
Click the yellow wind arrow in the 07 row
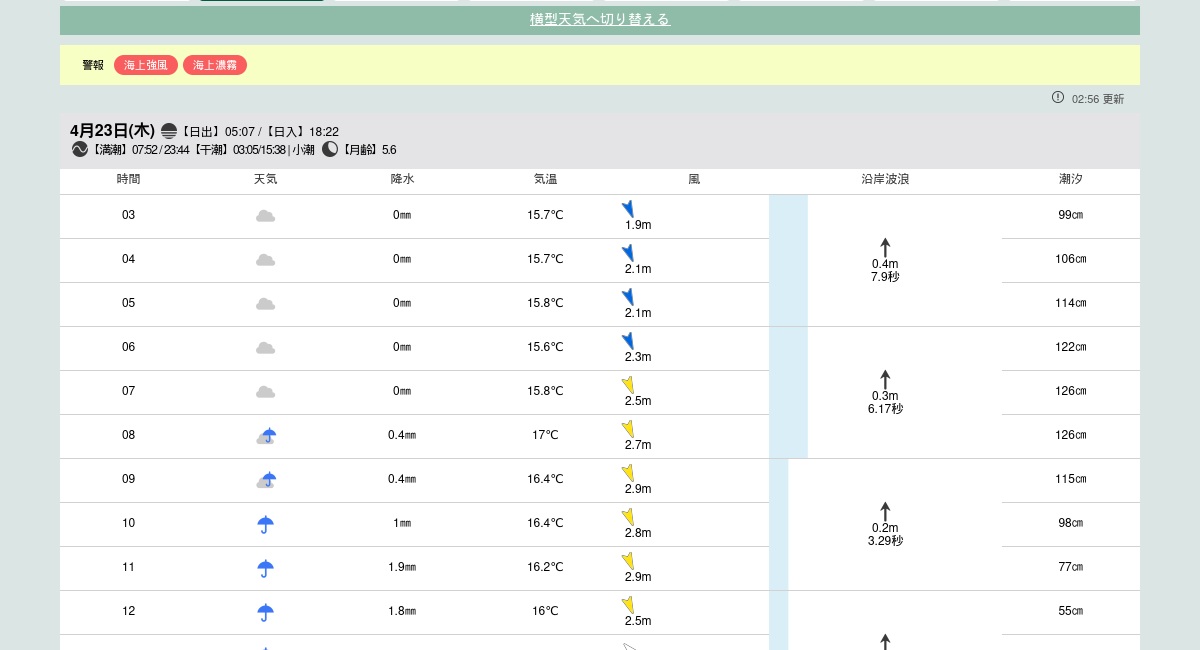pyautogui.click(x=628, y=385)
